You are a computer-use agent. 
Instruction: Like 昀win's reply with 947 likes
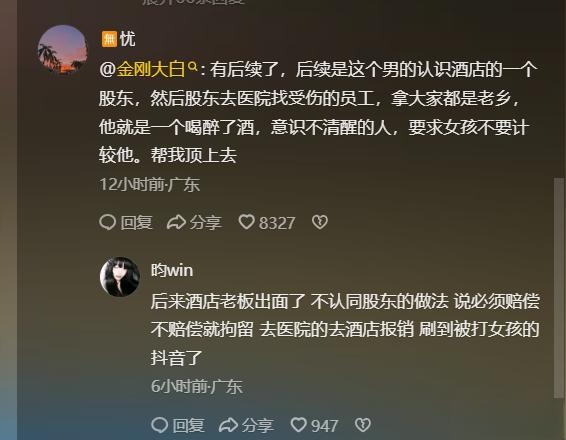[x=299, y=424]
